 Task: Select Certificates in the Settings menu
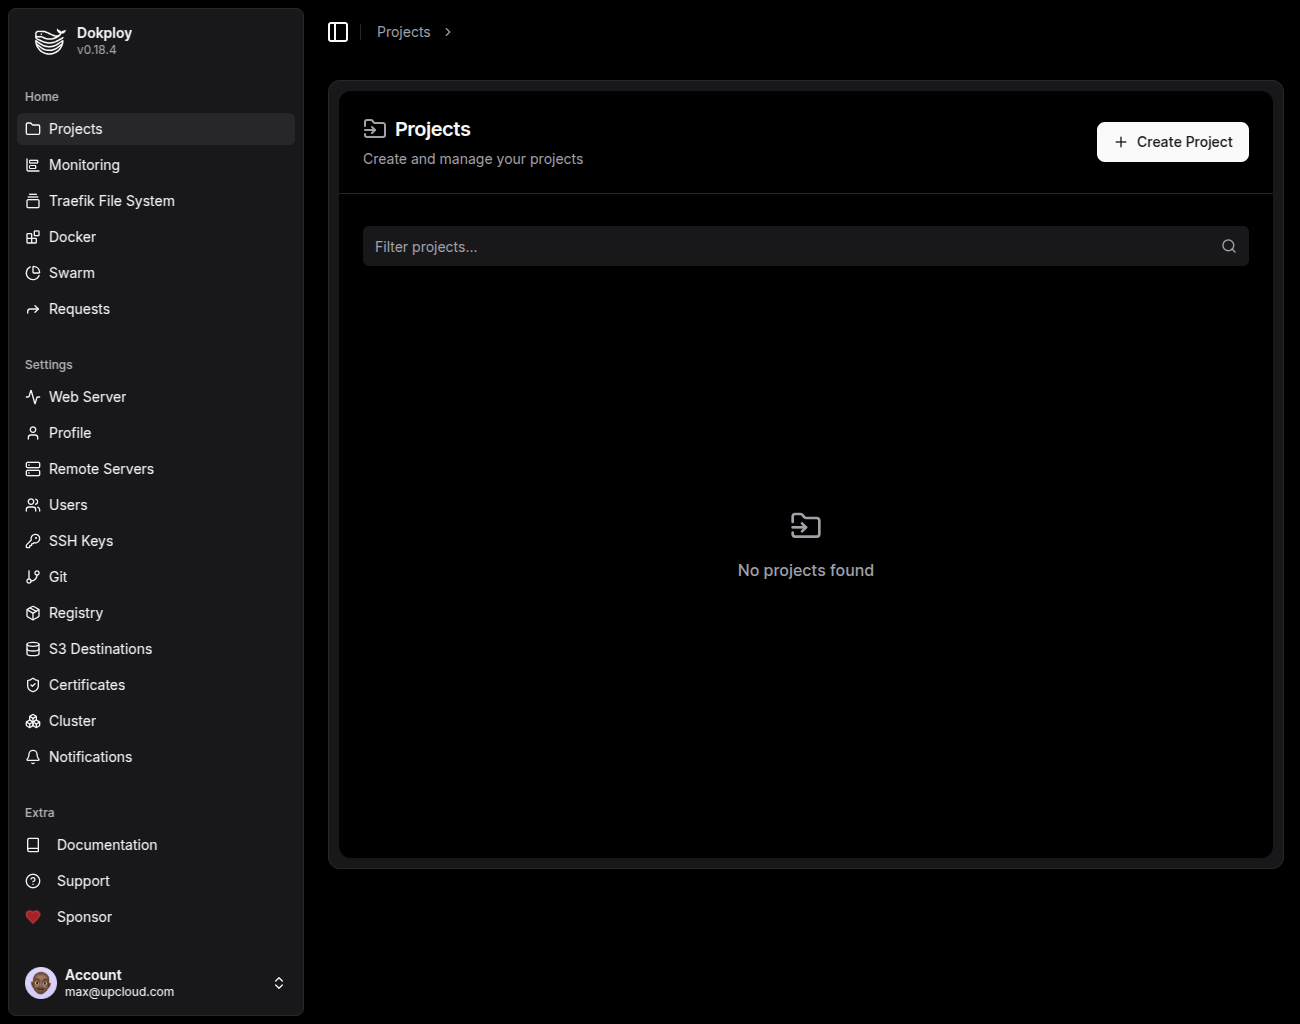click(86, 685)
